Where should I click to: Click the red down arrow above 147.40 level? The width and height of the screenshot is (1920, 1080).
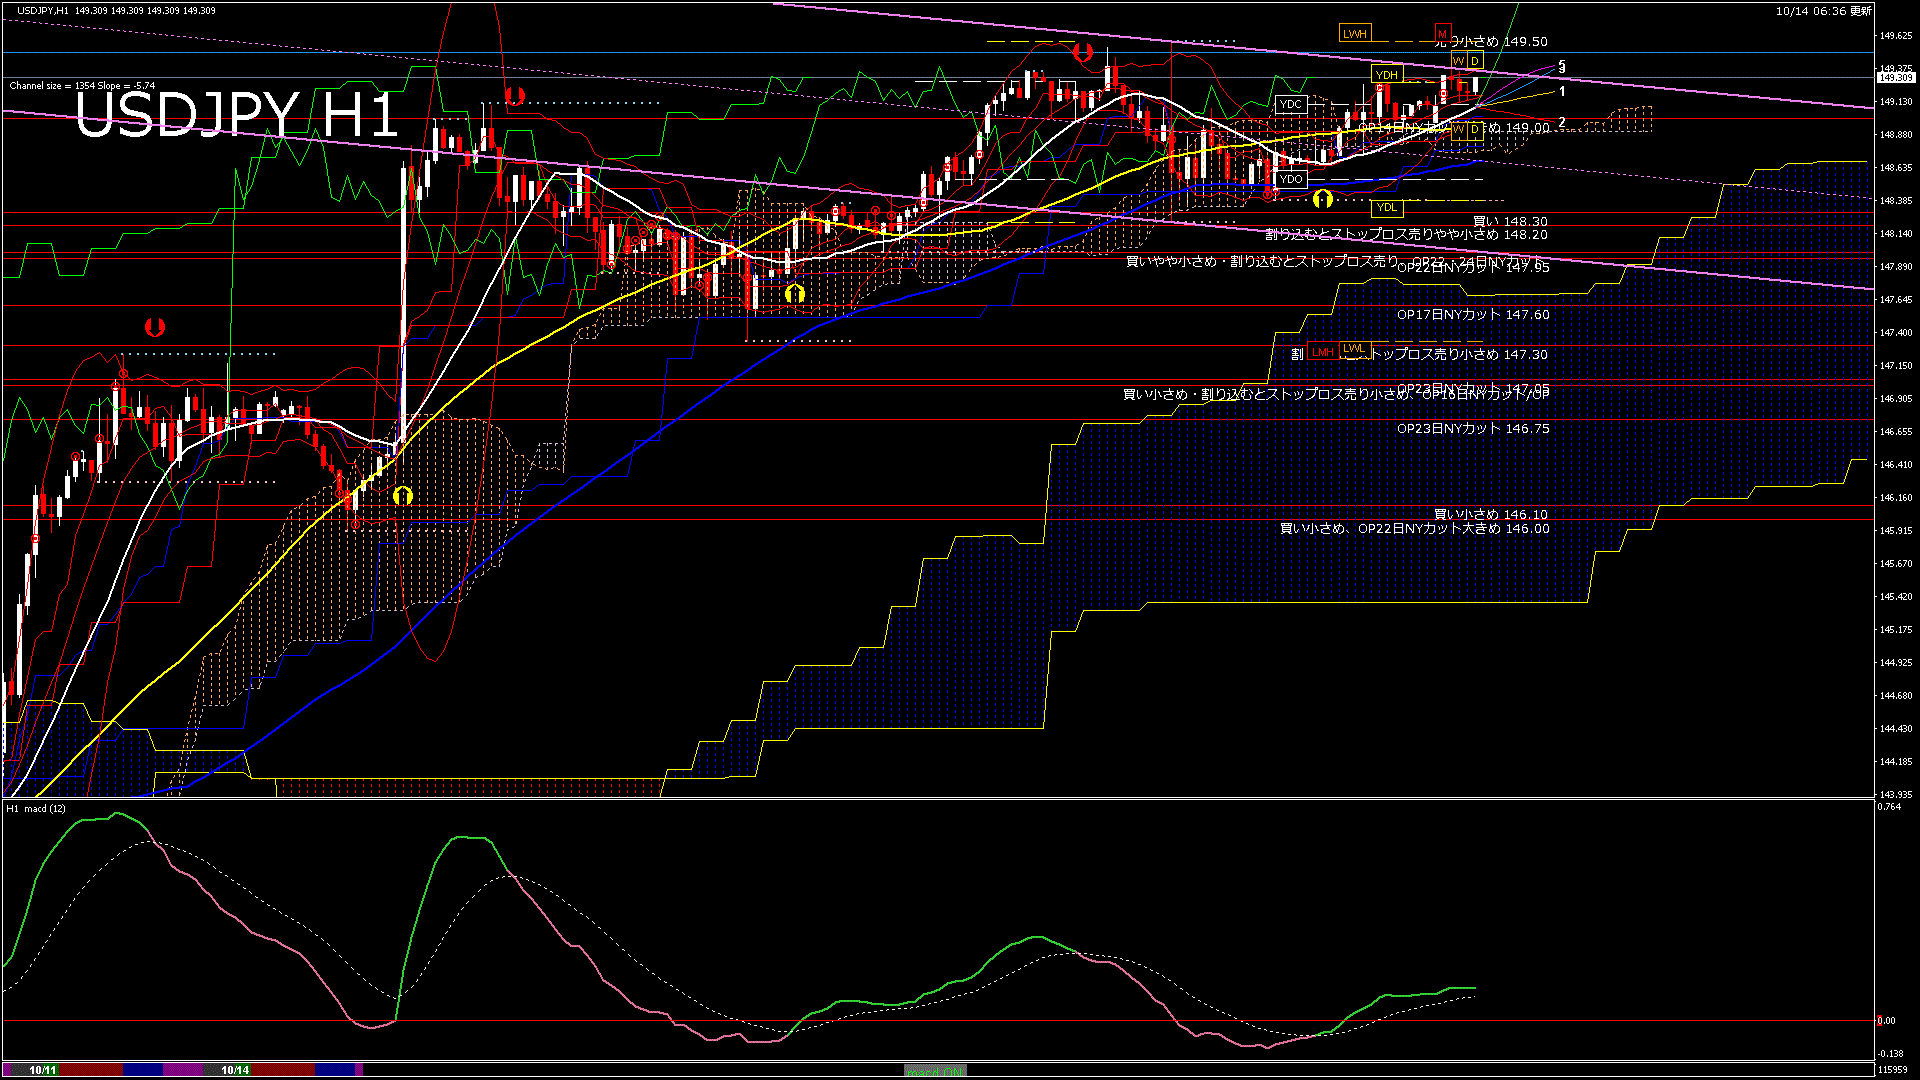[x=155, y=327]
